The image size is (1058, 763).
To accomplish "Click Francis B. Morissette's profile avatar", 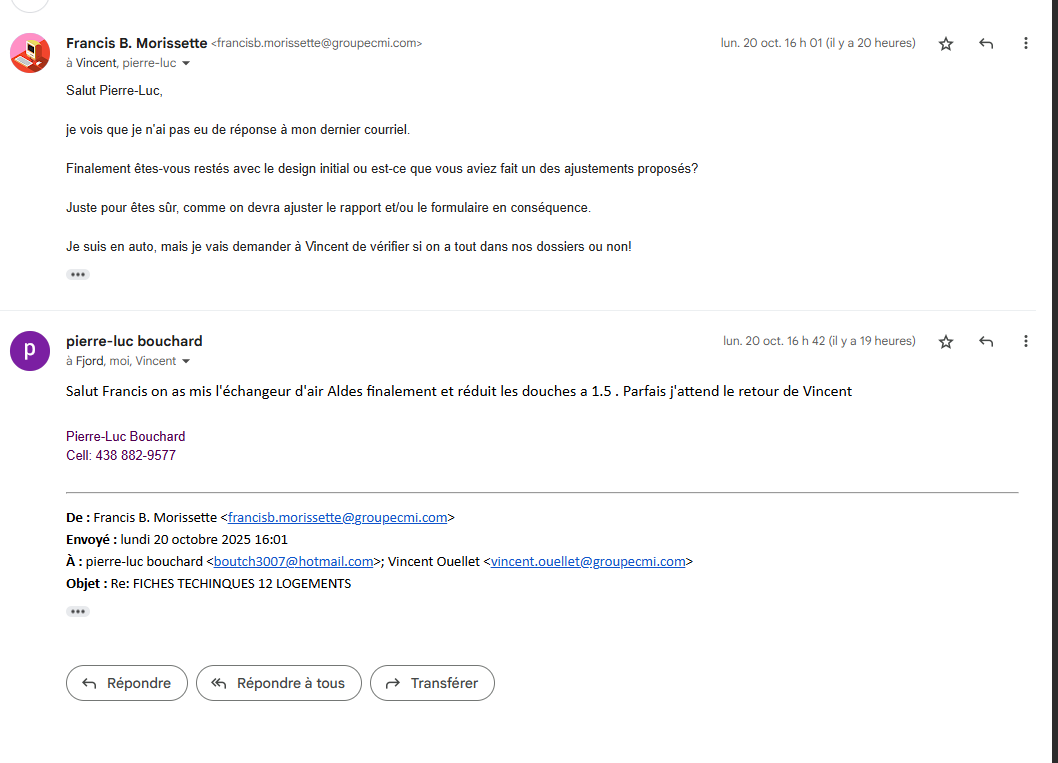I will click(30, 52).
